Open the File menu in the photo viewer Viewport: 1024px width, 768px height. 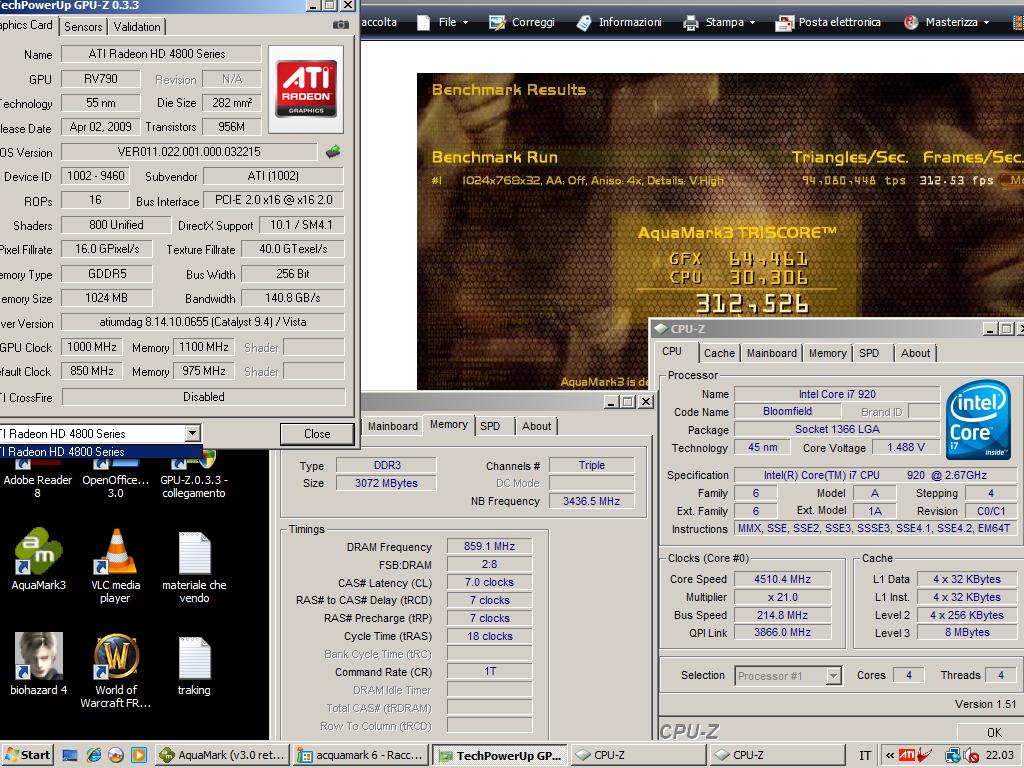point(443,22)
